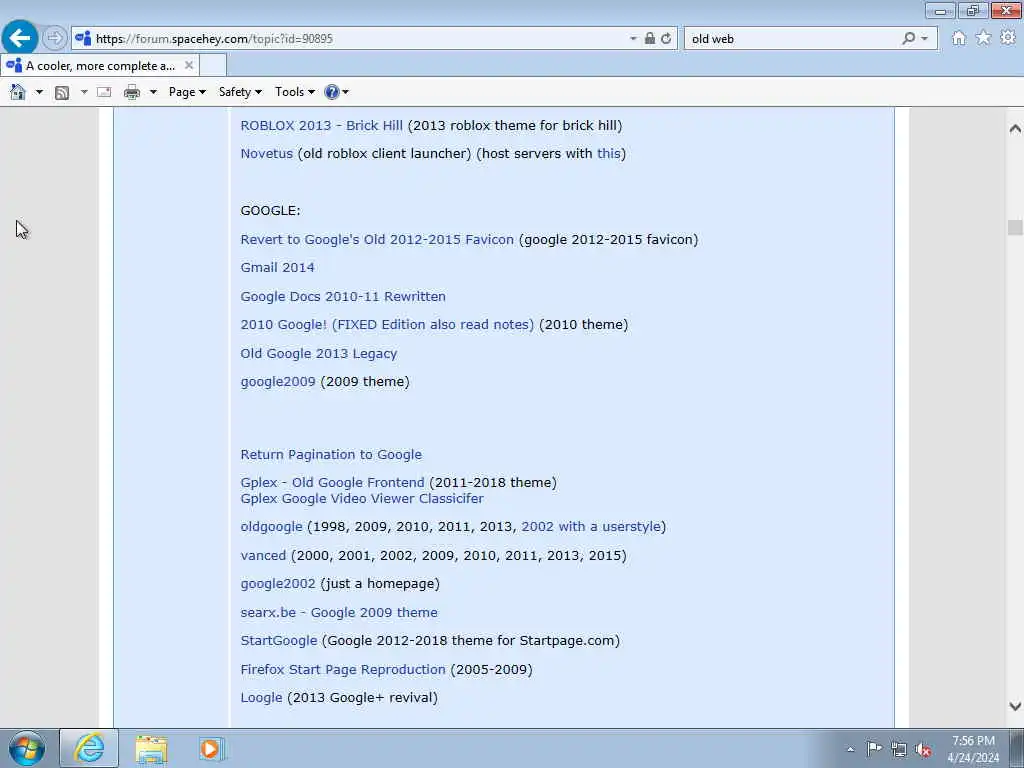This screenshot has height=768, width=1024.
Task: Open the Safety menu
Action: (x=240, y=92)
